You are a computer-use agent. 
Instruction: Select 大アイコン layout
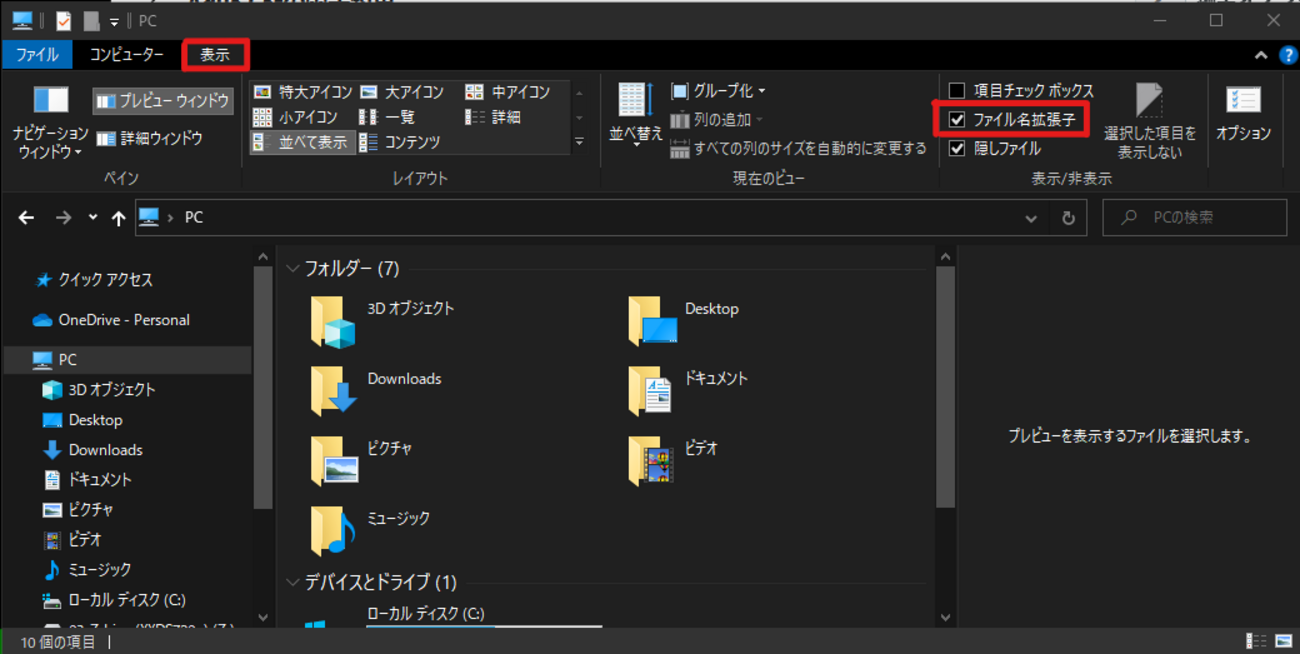[402, 92]
